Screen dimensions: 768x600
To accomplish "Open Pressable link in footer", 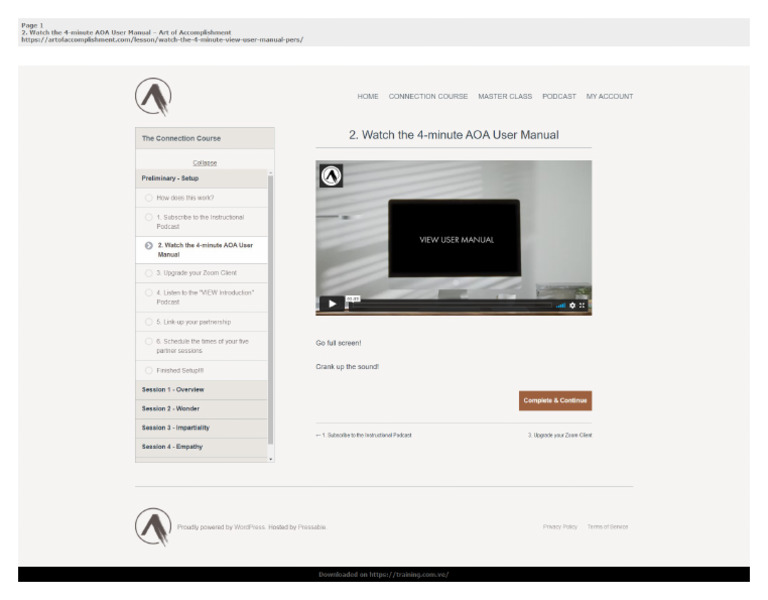I will pos(312,527).
